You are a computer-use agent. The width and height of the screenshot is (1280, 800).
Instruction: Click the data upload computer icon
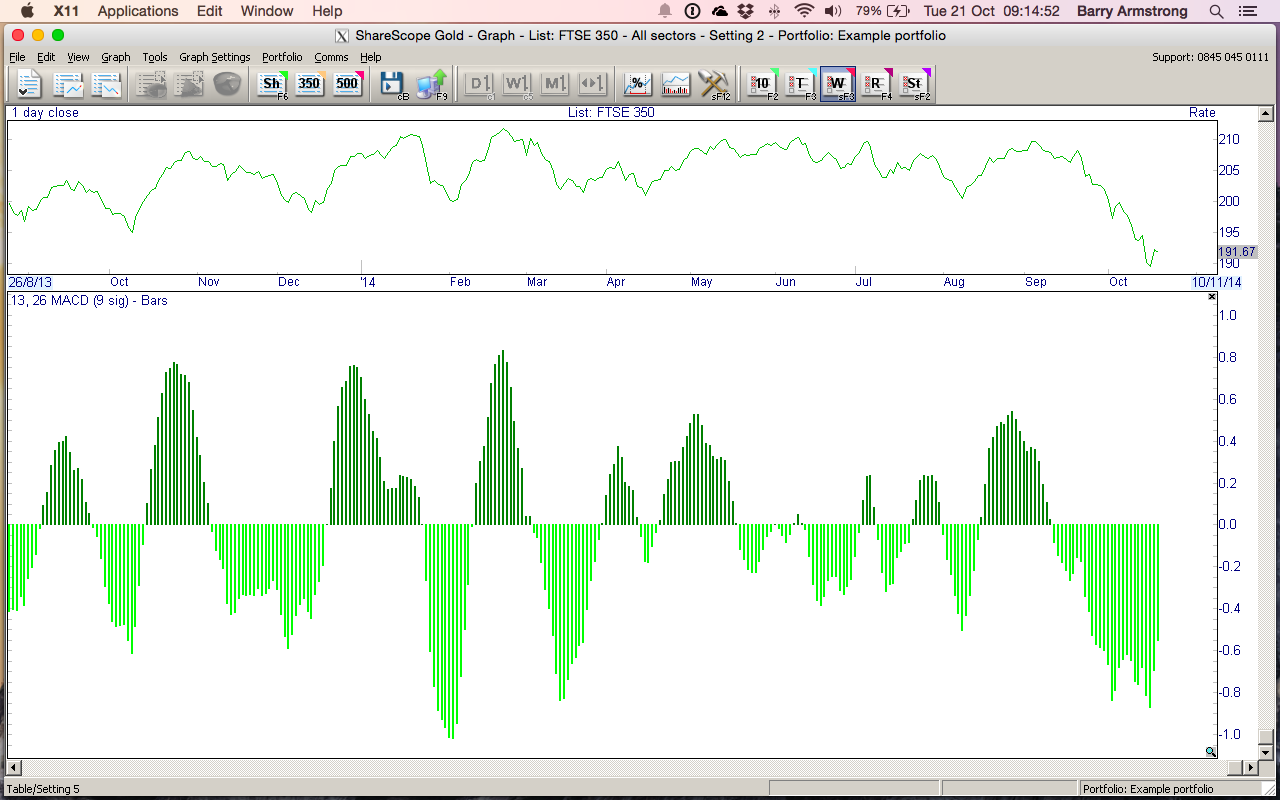click(x=431, y=84)
